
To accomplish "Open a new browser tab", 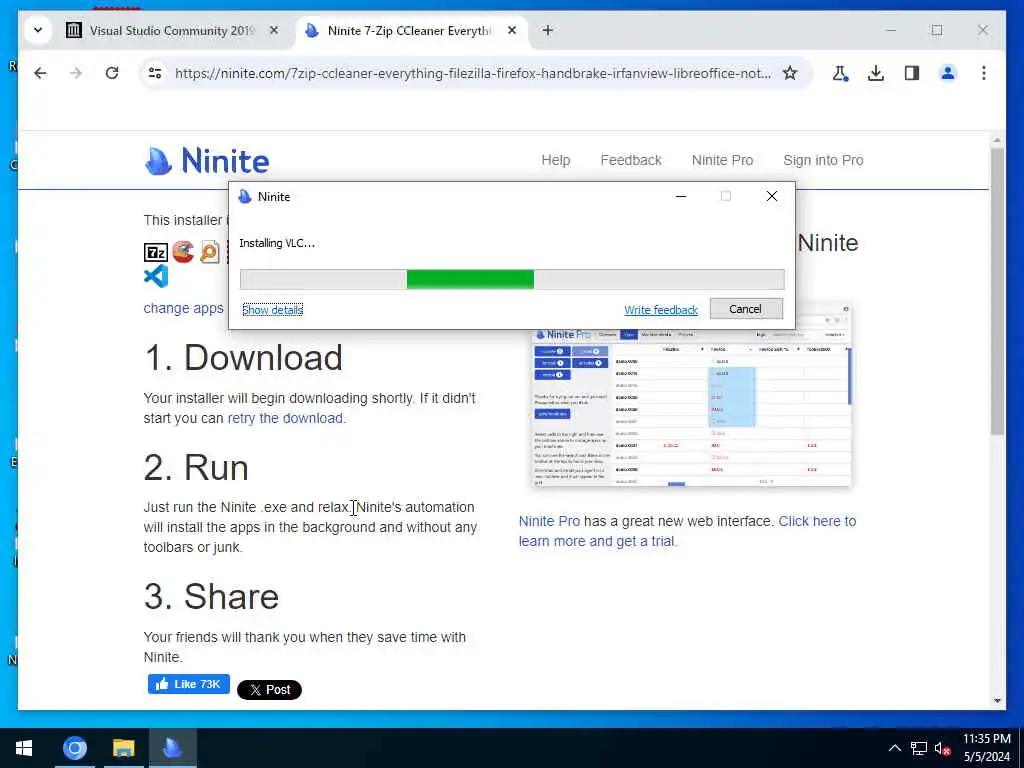I will [x=548, y=30].
